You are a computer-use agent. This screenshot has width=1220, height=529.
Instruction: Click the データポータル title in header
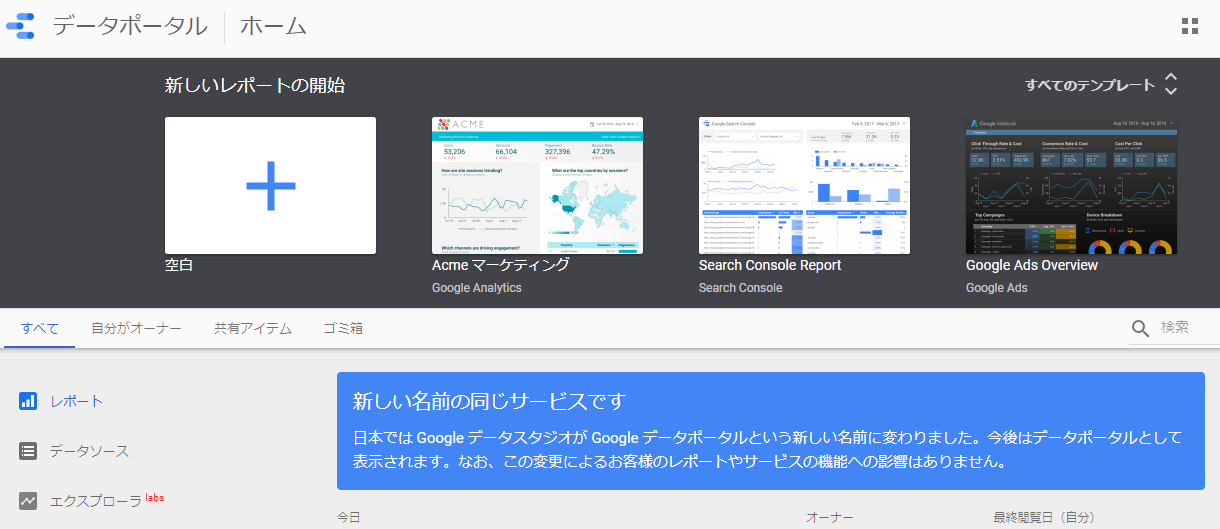point(130,26)
